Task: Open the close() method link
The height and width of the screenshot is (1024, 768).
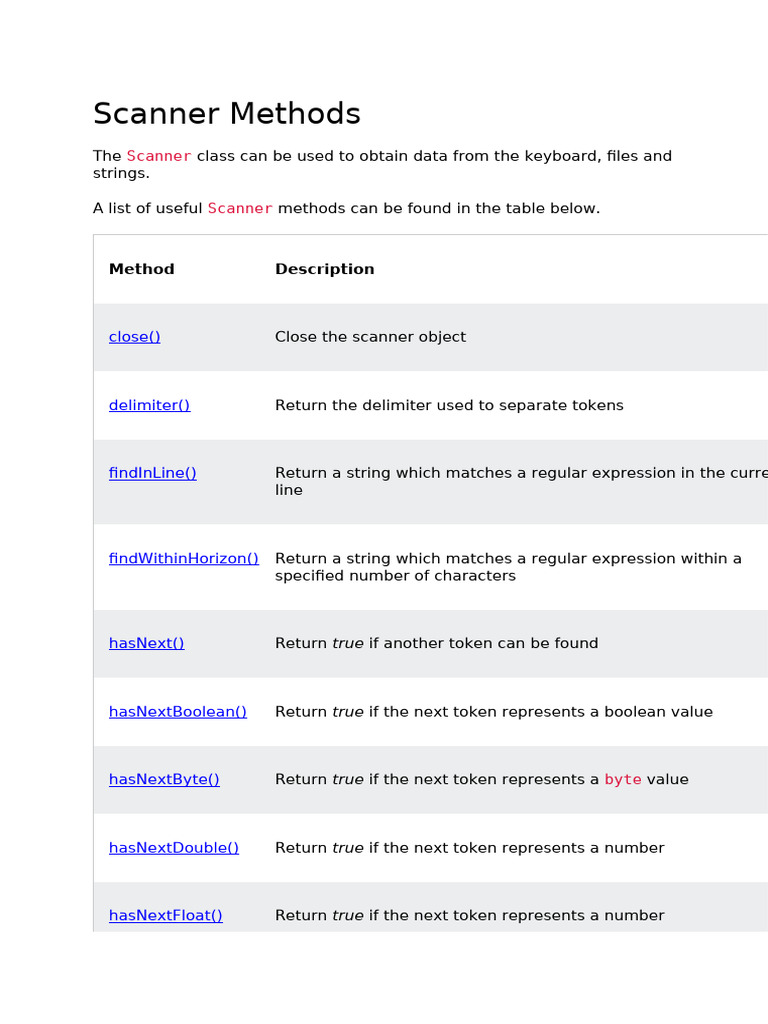Action: pyautogui.click(x=135, y=337)
